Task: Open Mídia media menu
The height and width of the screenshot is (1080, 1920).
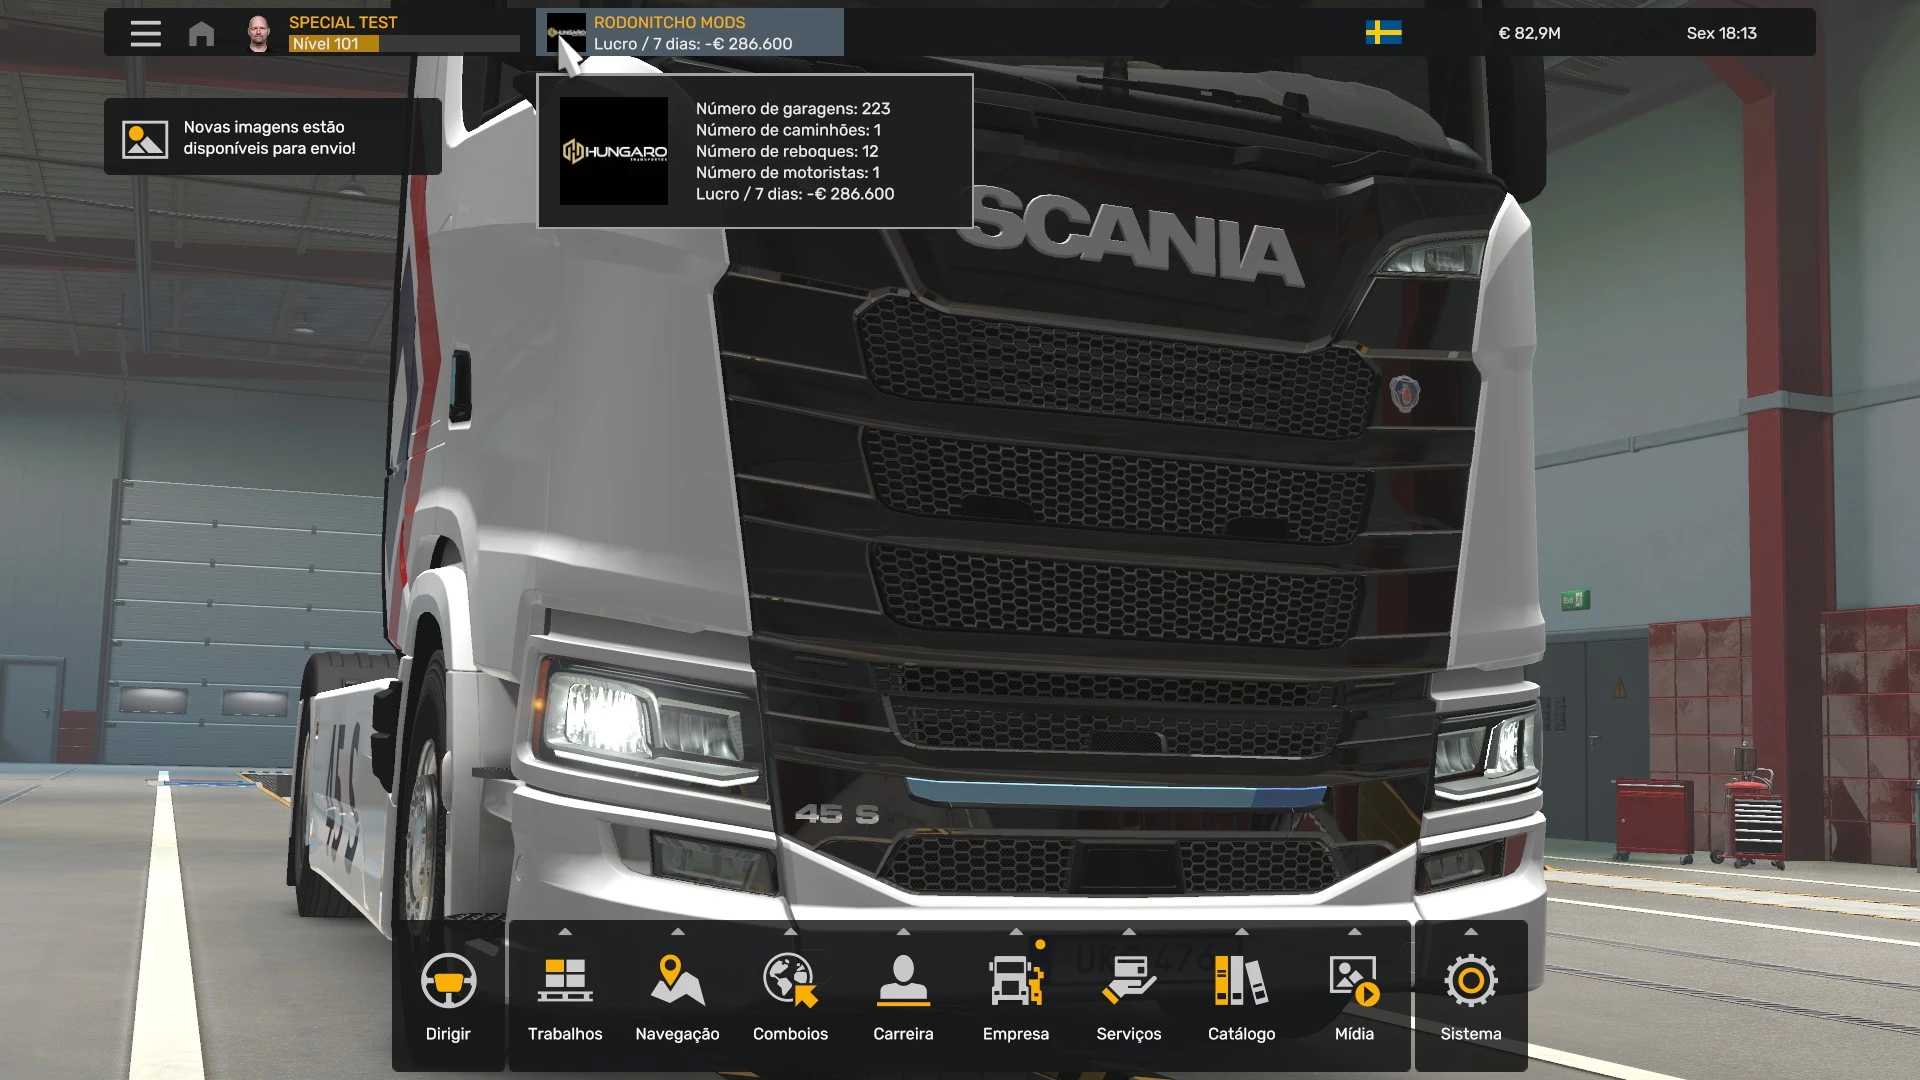Action: click(x=1354, y=996)
